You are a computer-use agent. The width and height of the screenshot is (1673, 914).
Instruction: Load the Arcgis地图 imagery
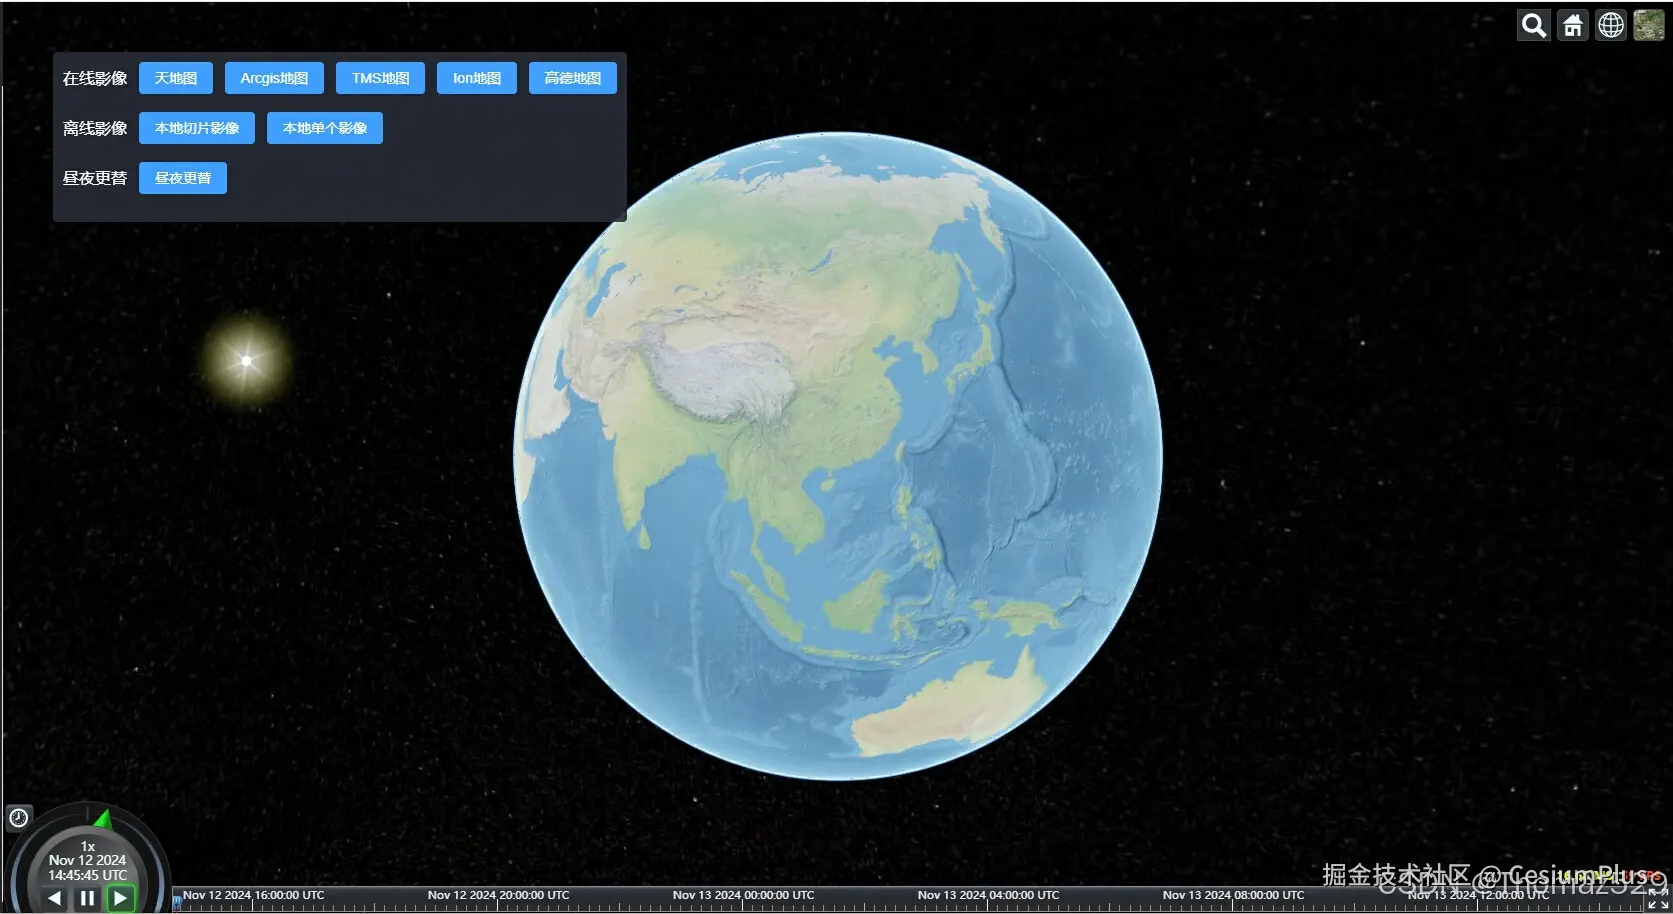pyautogui.click(x=274, y=78)
